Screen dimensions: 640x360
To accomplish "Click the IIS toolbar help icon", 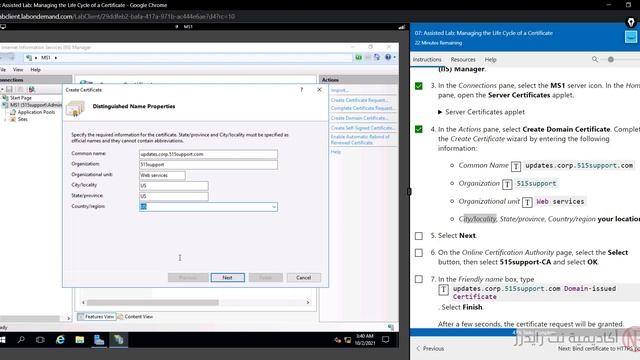I will [x=388, y=57].
